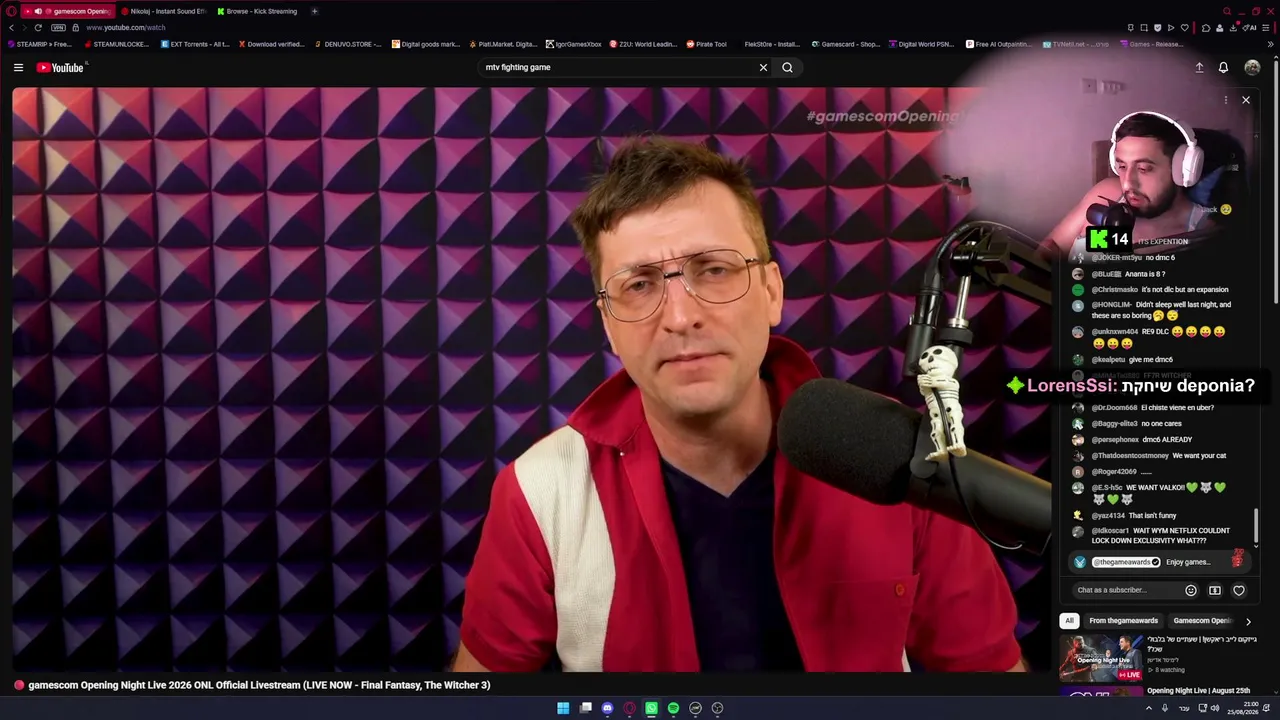This screenshot has height=720, width=1280.
Task: Click the address bar URL youtube.com/watch
Action: [125, 28]
